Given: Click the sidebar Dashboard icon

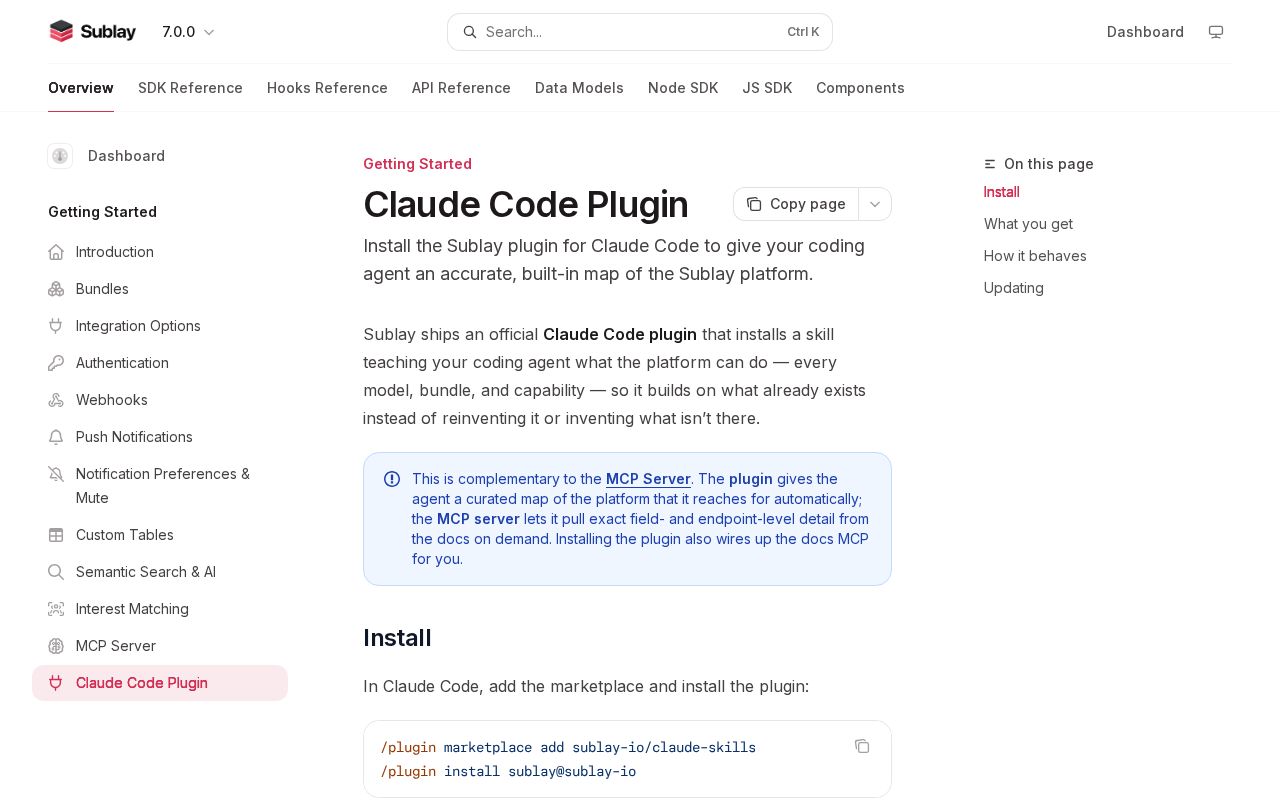Looking at the screenshot, I should click(60, 156).
